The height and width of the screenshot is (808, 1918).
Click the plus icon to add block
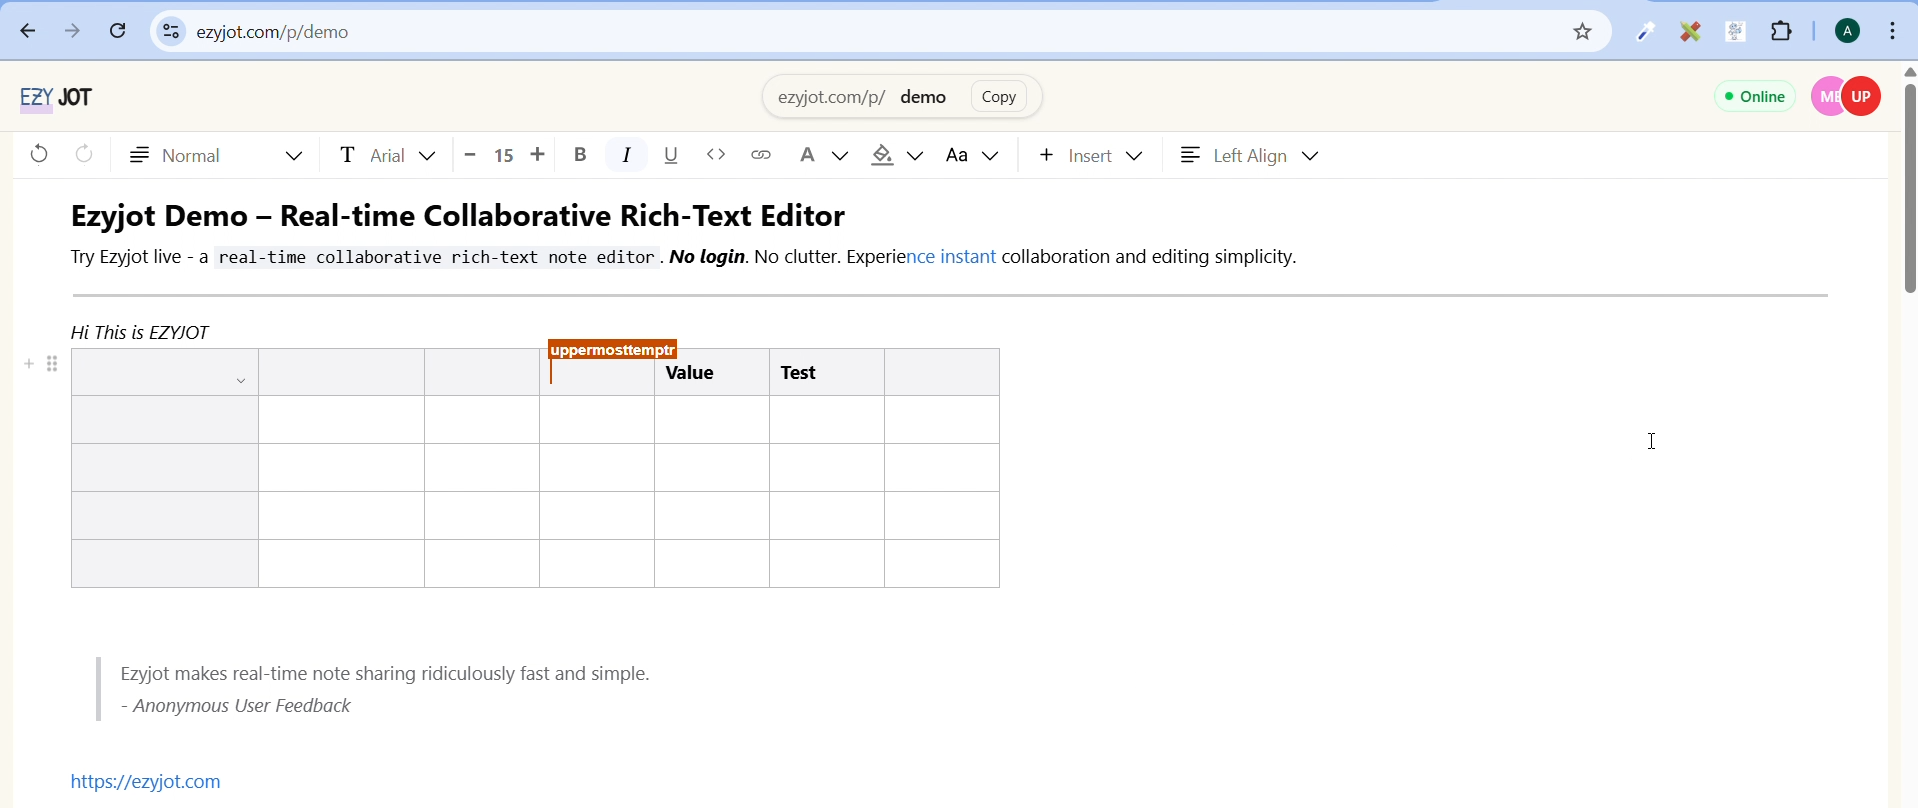[29, 365]
